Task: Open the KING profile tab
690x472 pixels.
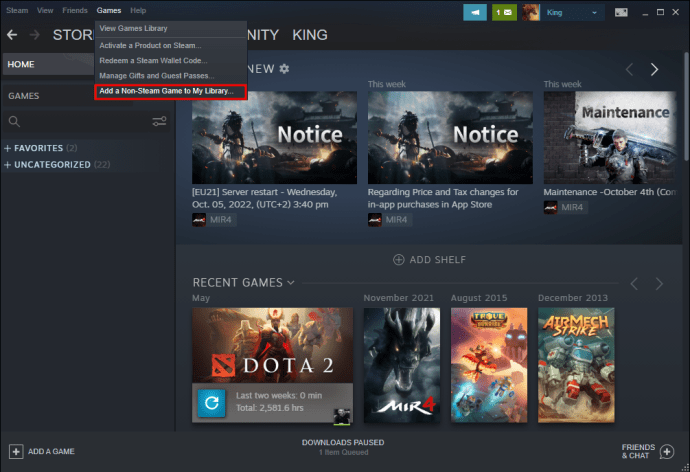Action: click(310, 35)
